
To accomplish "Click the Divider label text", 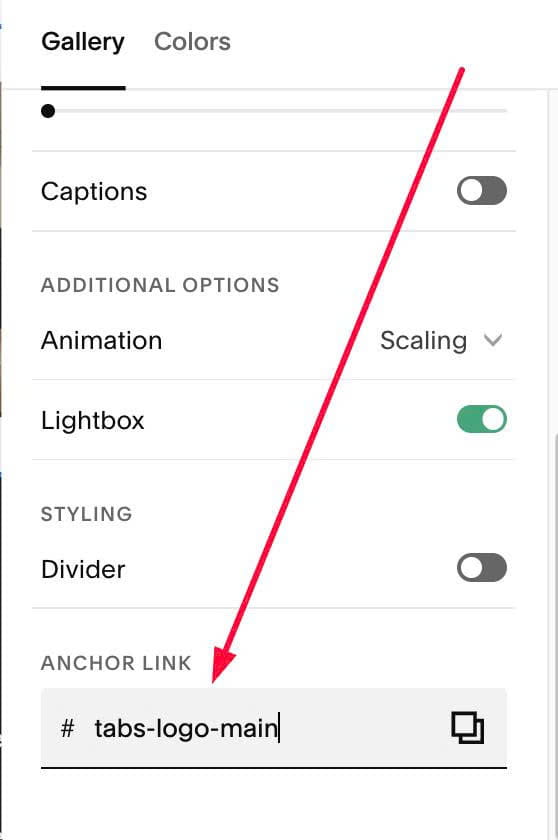I will 83,569.
